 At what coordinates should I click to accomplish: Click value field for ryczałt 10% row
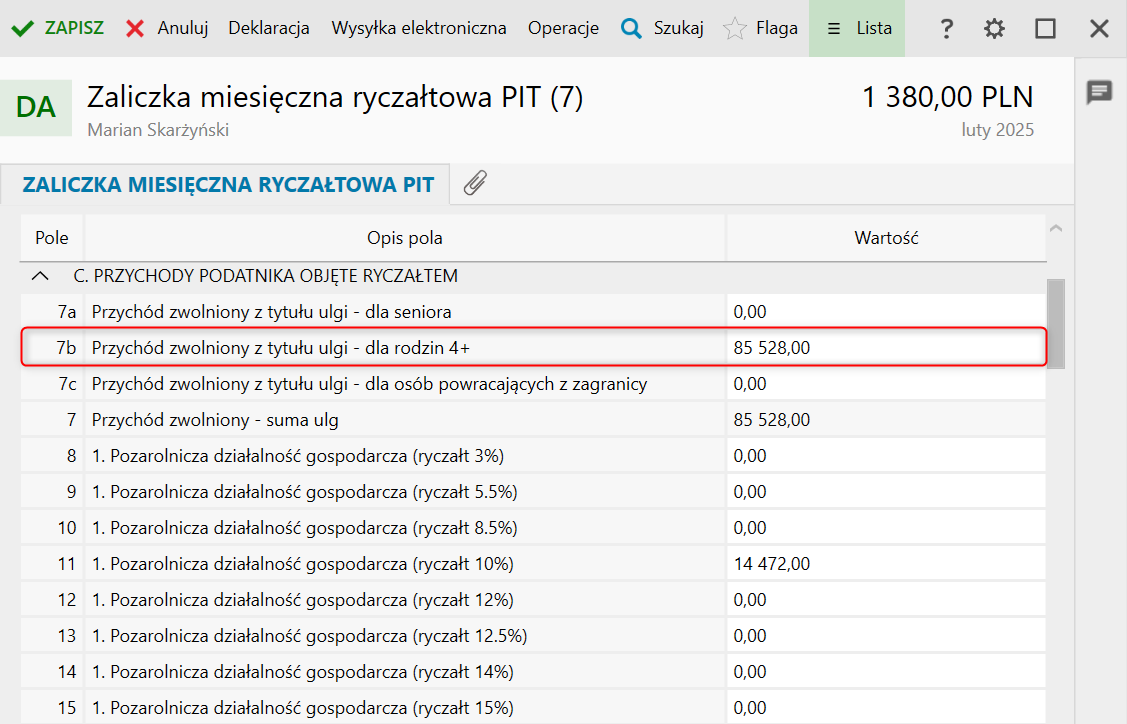[886, 564]
